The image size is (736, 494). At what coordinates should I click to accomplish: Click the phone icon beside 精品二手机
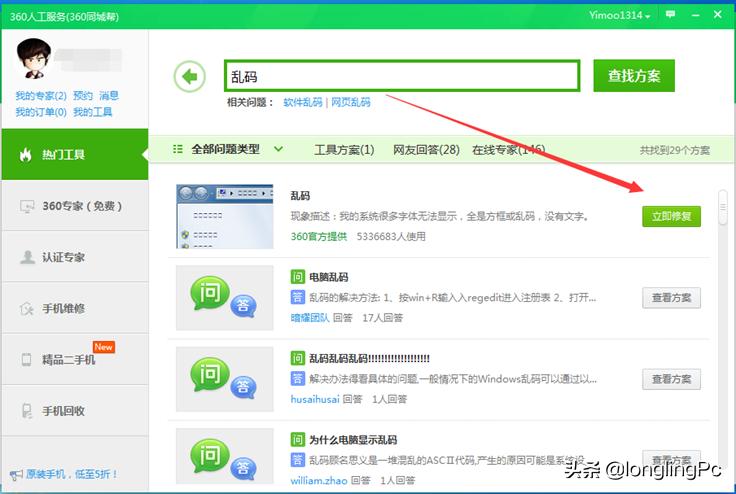point(27,360)
